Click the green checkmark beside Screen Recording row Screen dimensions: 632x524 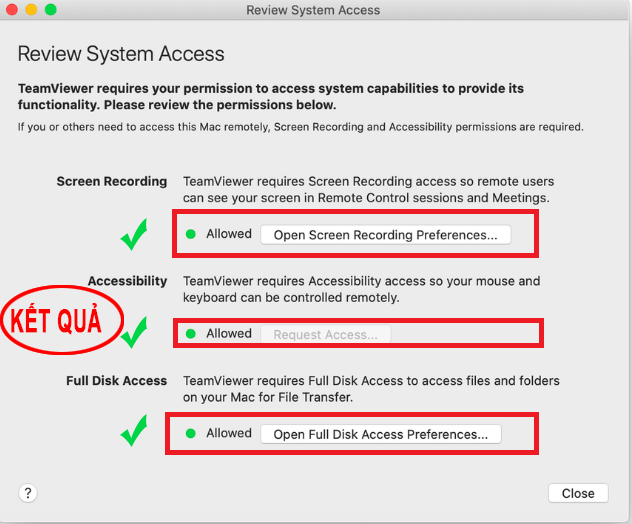[133, 237]
